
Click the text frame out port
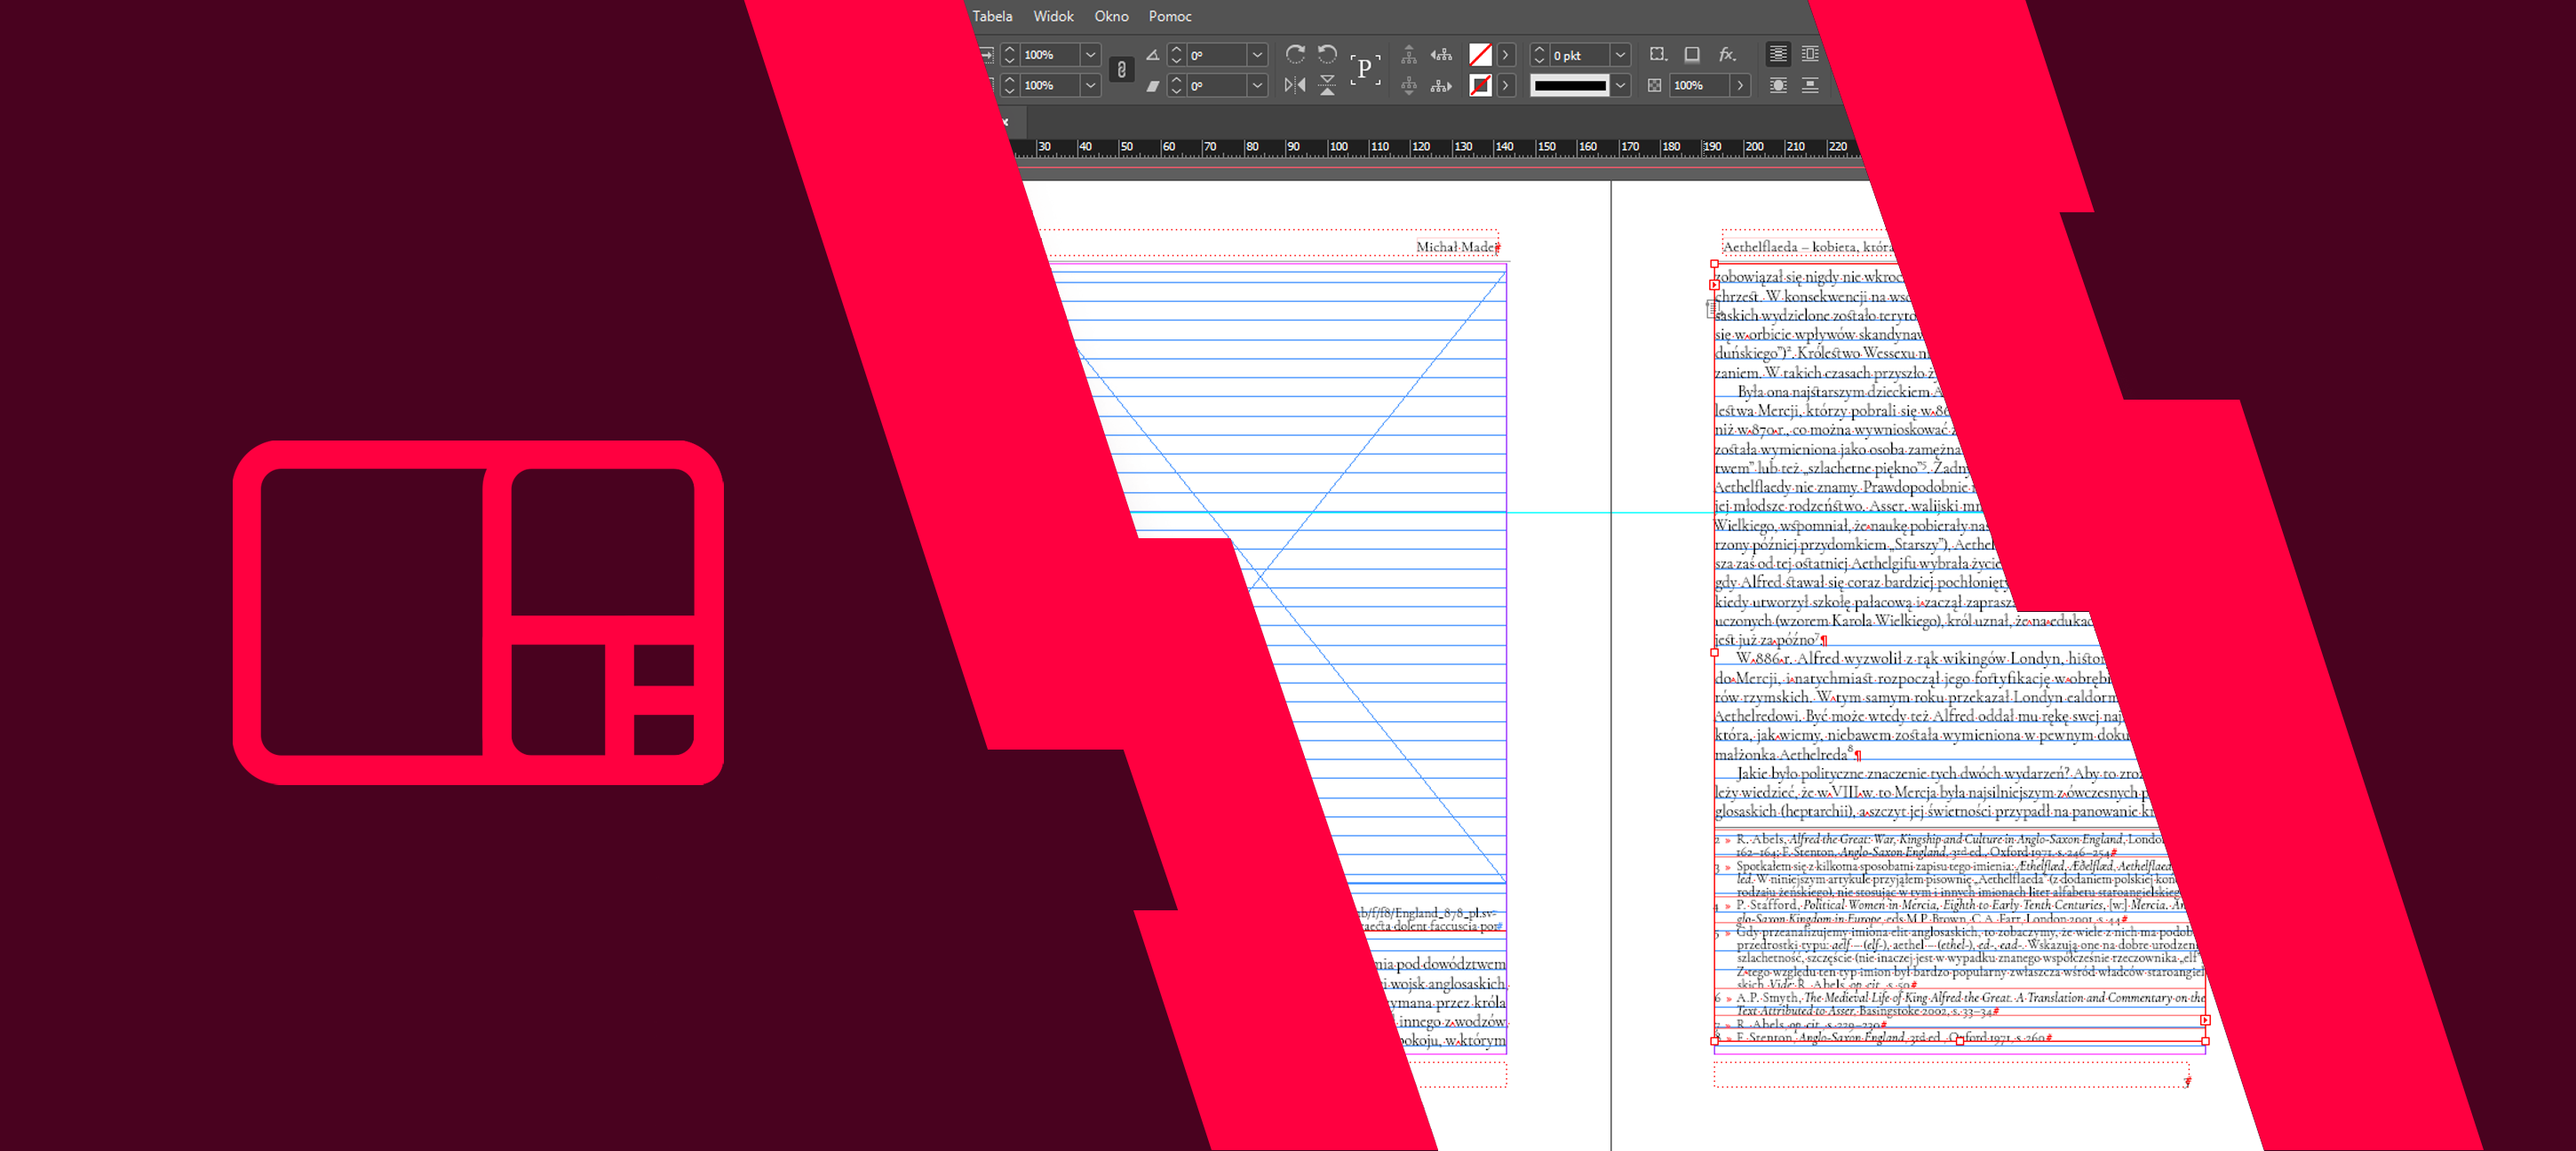coord(2205,1021)
